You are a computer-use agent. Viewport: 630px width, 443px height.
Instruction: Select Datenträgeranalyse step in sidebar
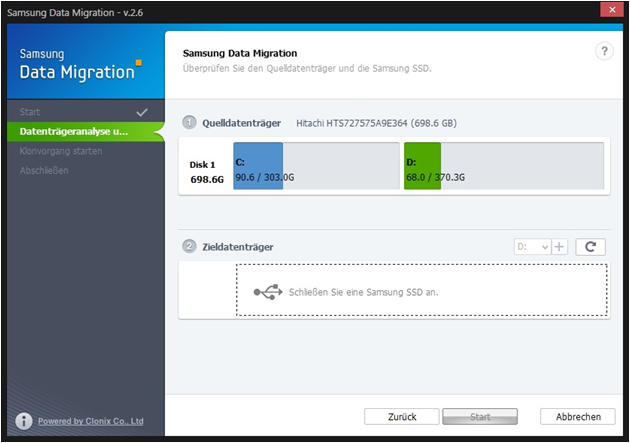[x=86, y=132]
